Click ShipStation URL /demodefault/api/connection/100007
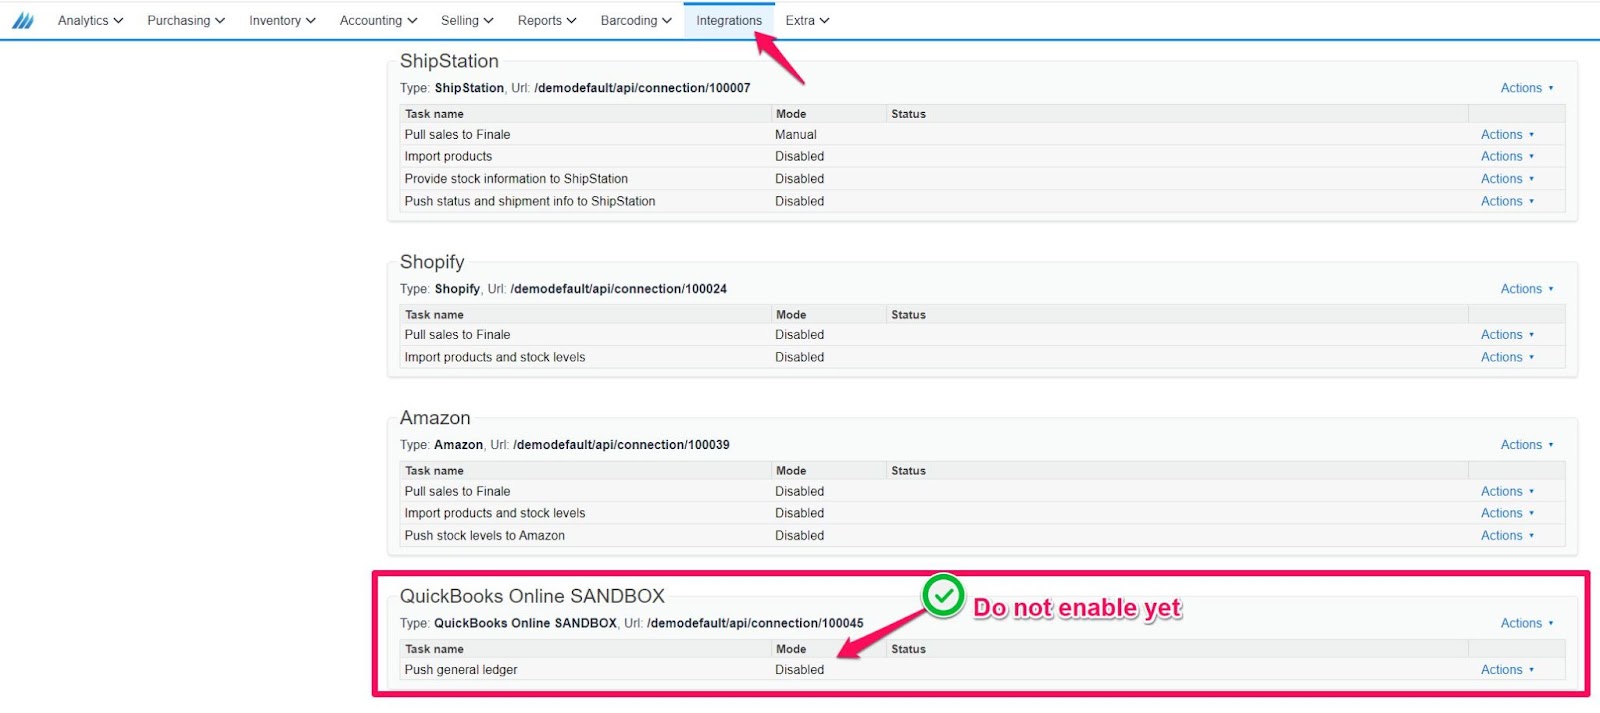The image size is (1600, 713). coord(642,88)
